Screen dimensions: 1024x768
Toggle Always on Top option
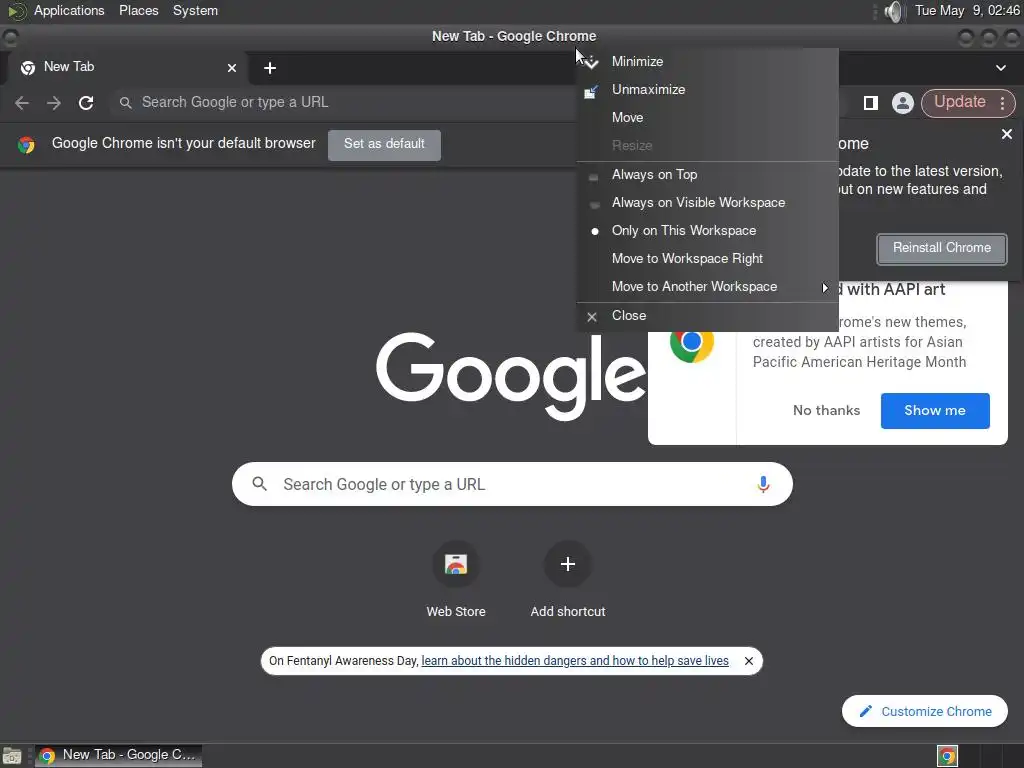click(707, 174)
